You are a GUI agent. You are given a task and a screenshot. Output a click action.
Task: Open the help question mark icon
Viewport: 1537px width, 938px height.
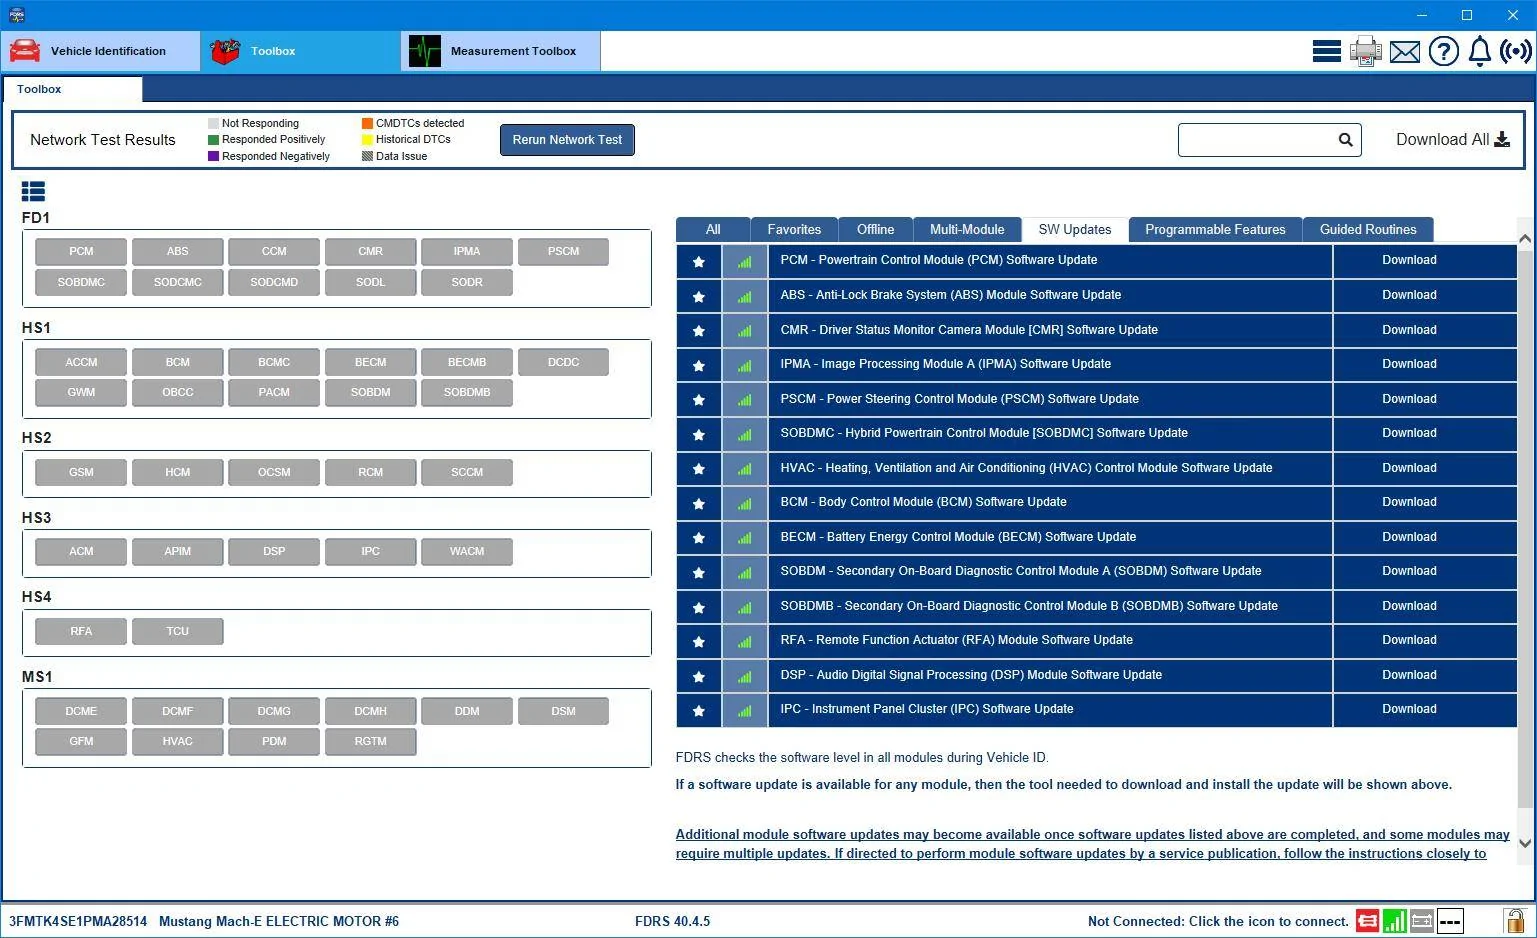tap(1443, 51)
